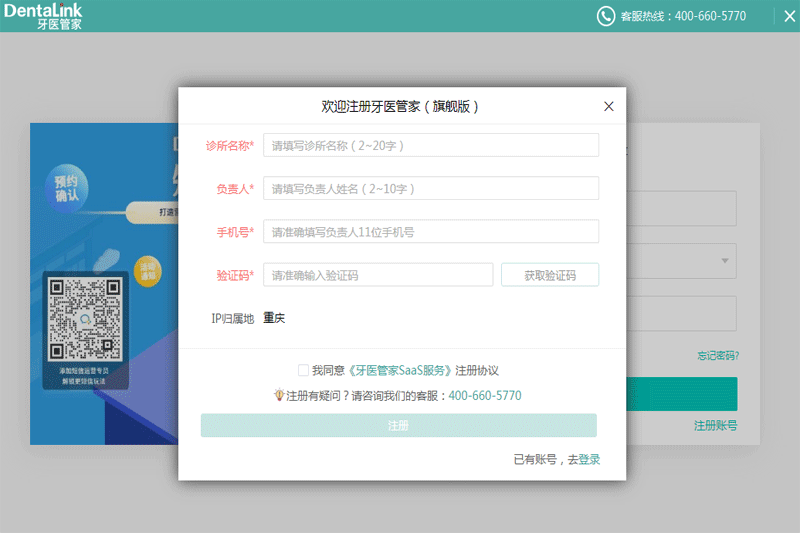Screen dimensions: 800x533
Task: Click the 忘记密码 forgot password link
Action: [718, 356]
